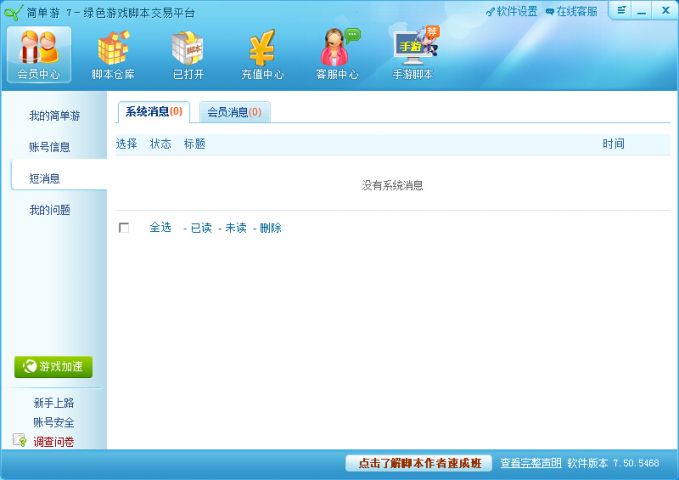
Task: Click the 调查问卷 survey link
Action: (53, 441)
